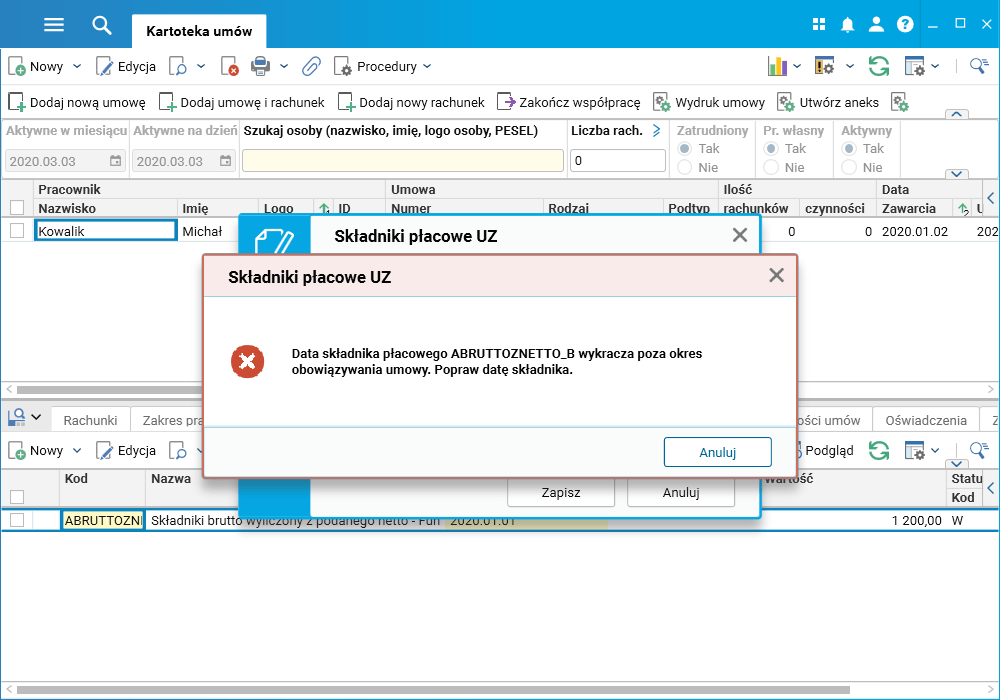The height and width of the screenshot is (700, 1000).
Task: Click the bar chart reports icon
Action: 777,66
